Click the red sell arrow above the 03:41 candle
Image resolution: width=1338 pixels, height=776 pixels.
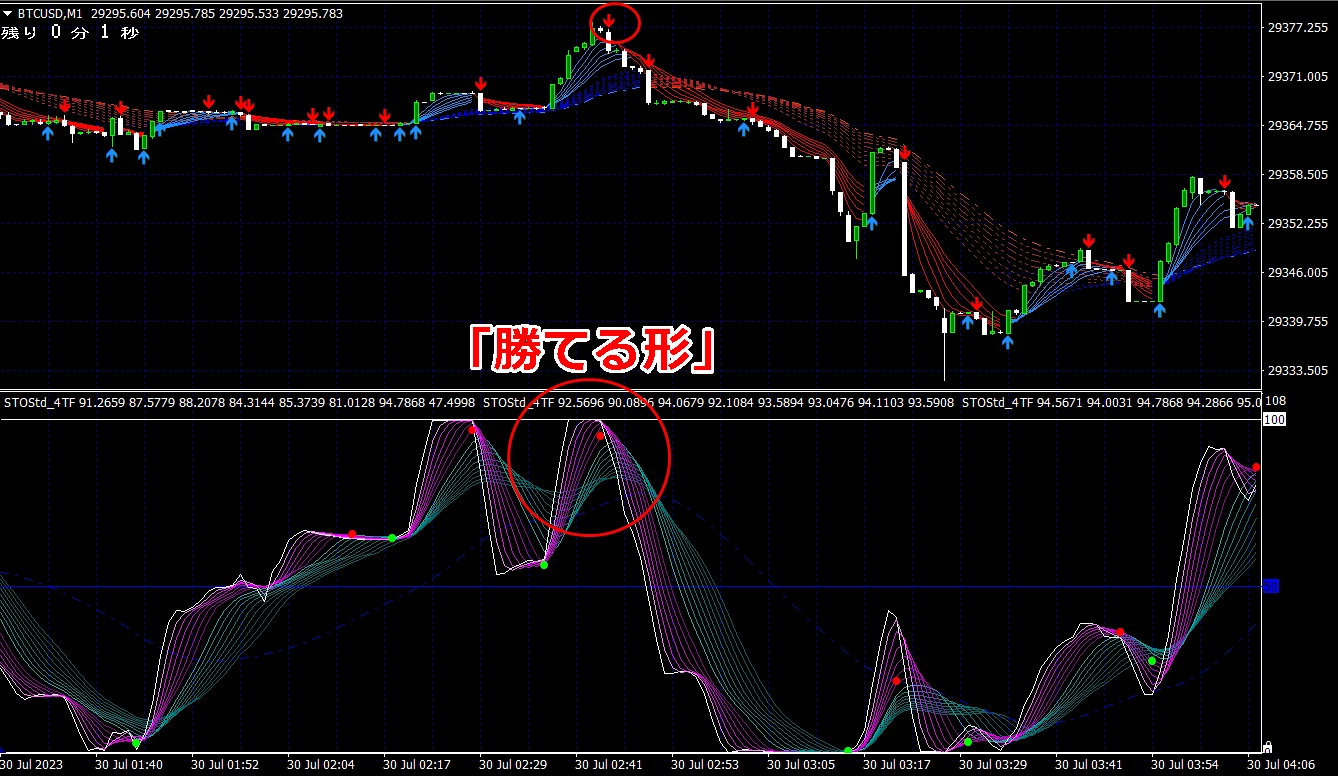tap(1128, 261)
